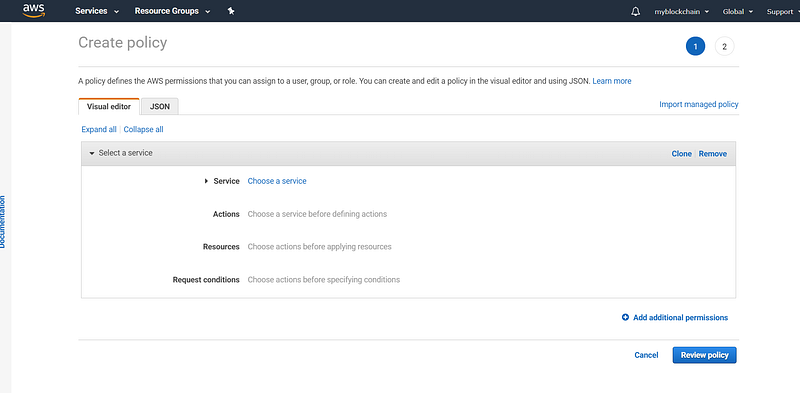This screenshot has height=393, width=800.
Task: Open the Learn more link
Action: [x=612, y=81]
